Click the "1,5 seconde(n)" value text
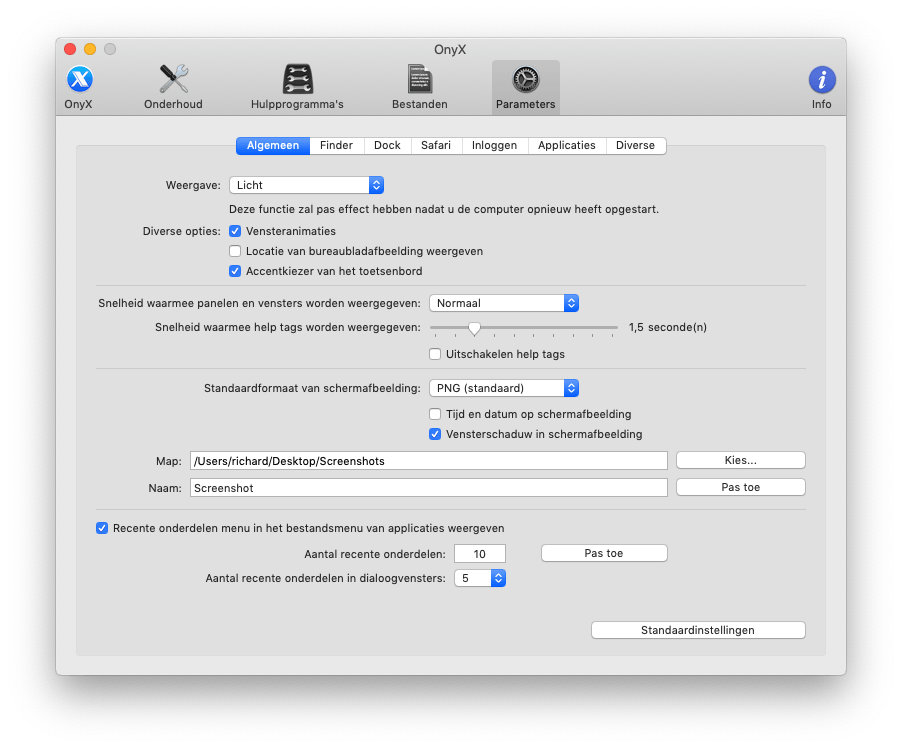902x749 pixels. pos(667,327)
